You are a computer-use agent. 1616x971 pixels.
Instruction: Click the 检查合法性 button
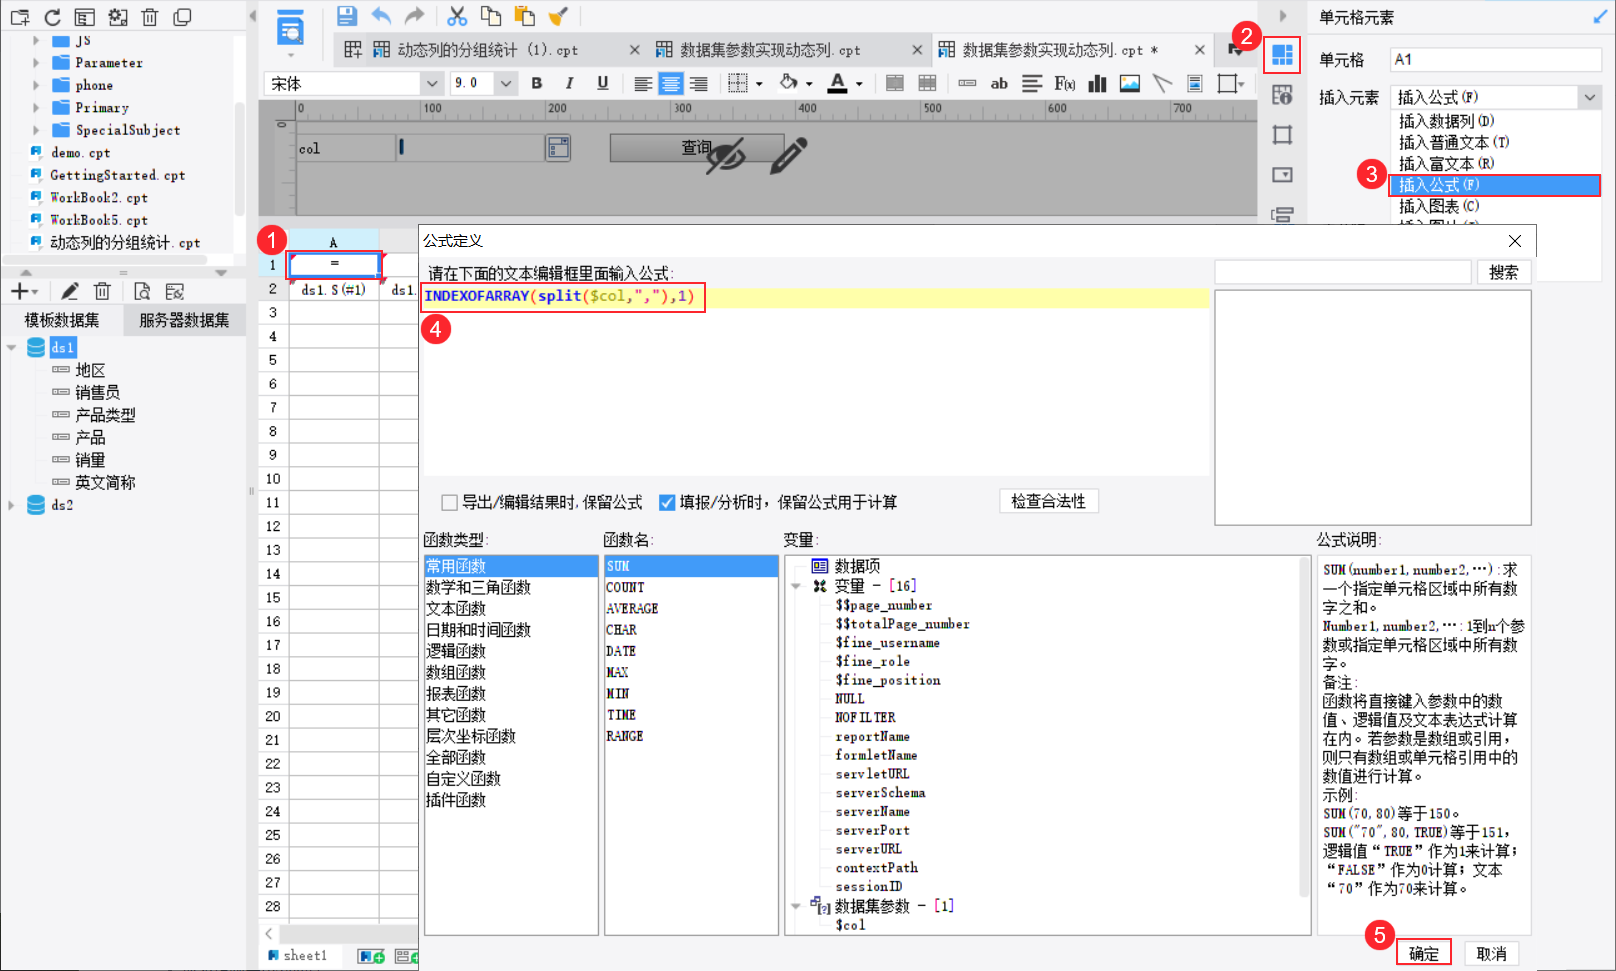(1048, 501)
